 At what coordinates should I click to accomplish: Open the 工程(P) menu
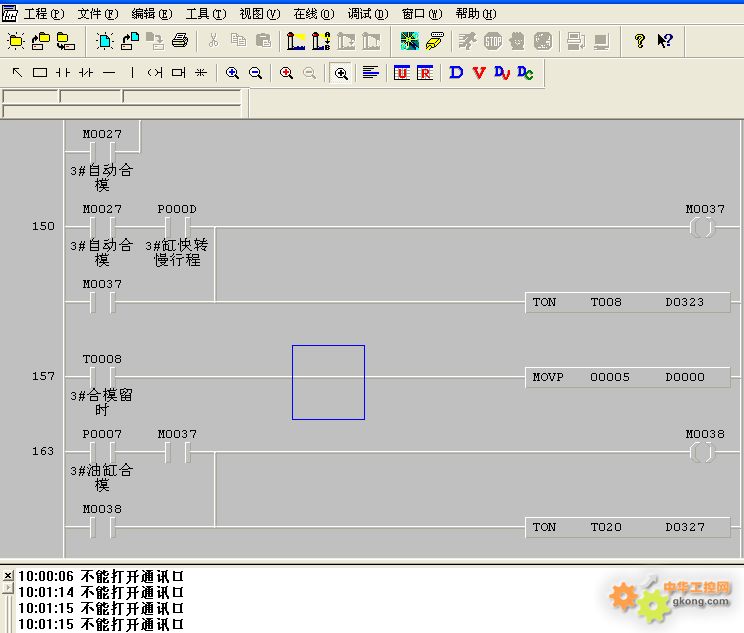pyautogui.click(x=44, y=14)
